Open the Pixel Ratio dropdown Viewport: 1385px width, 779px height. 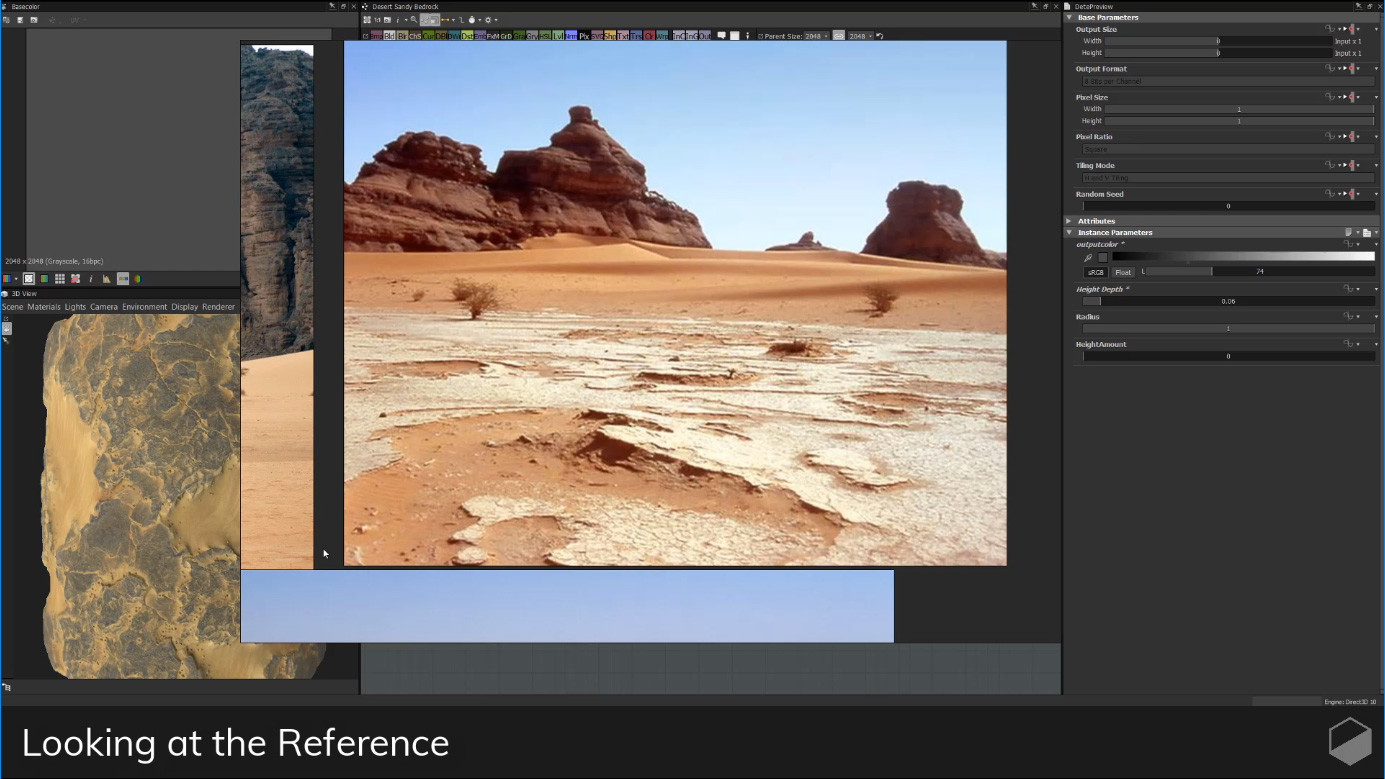1229,149
